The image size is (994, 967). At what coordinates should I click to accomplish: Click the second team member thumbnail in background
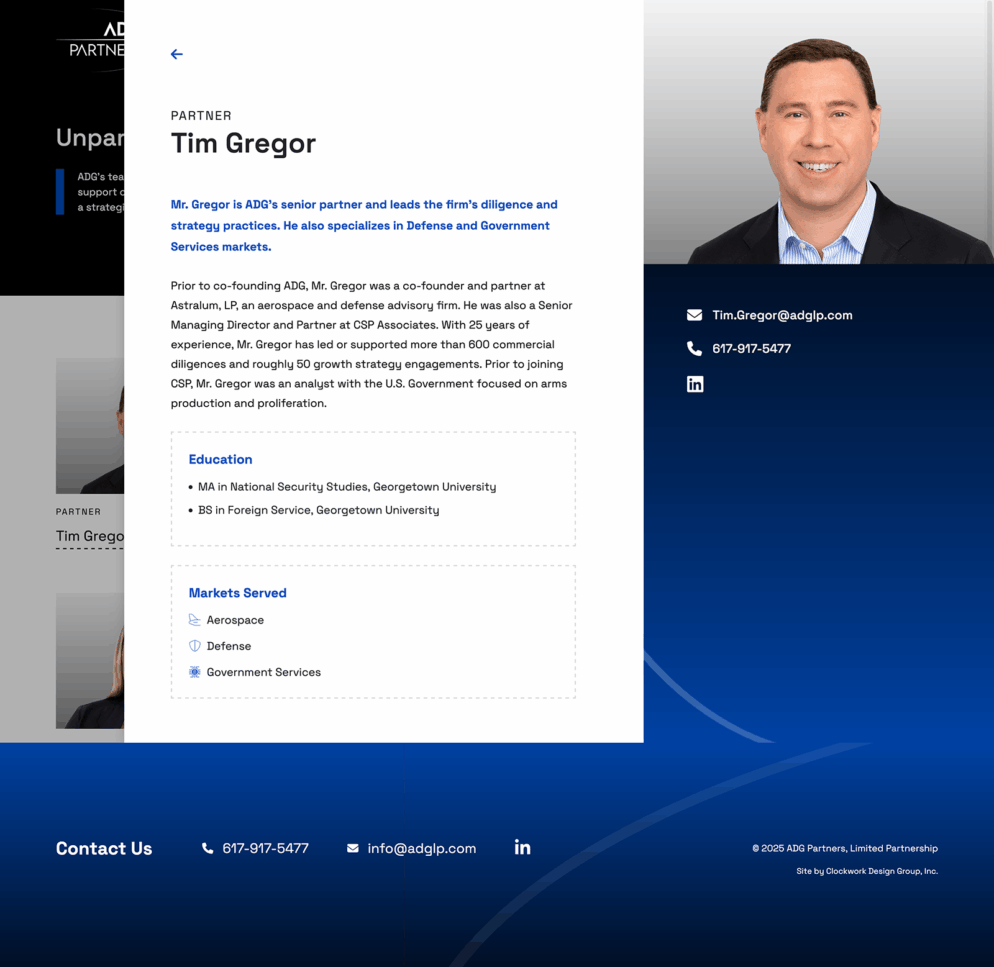click(x=90, y=661)
